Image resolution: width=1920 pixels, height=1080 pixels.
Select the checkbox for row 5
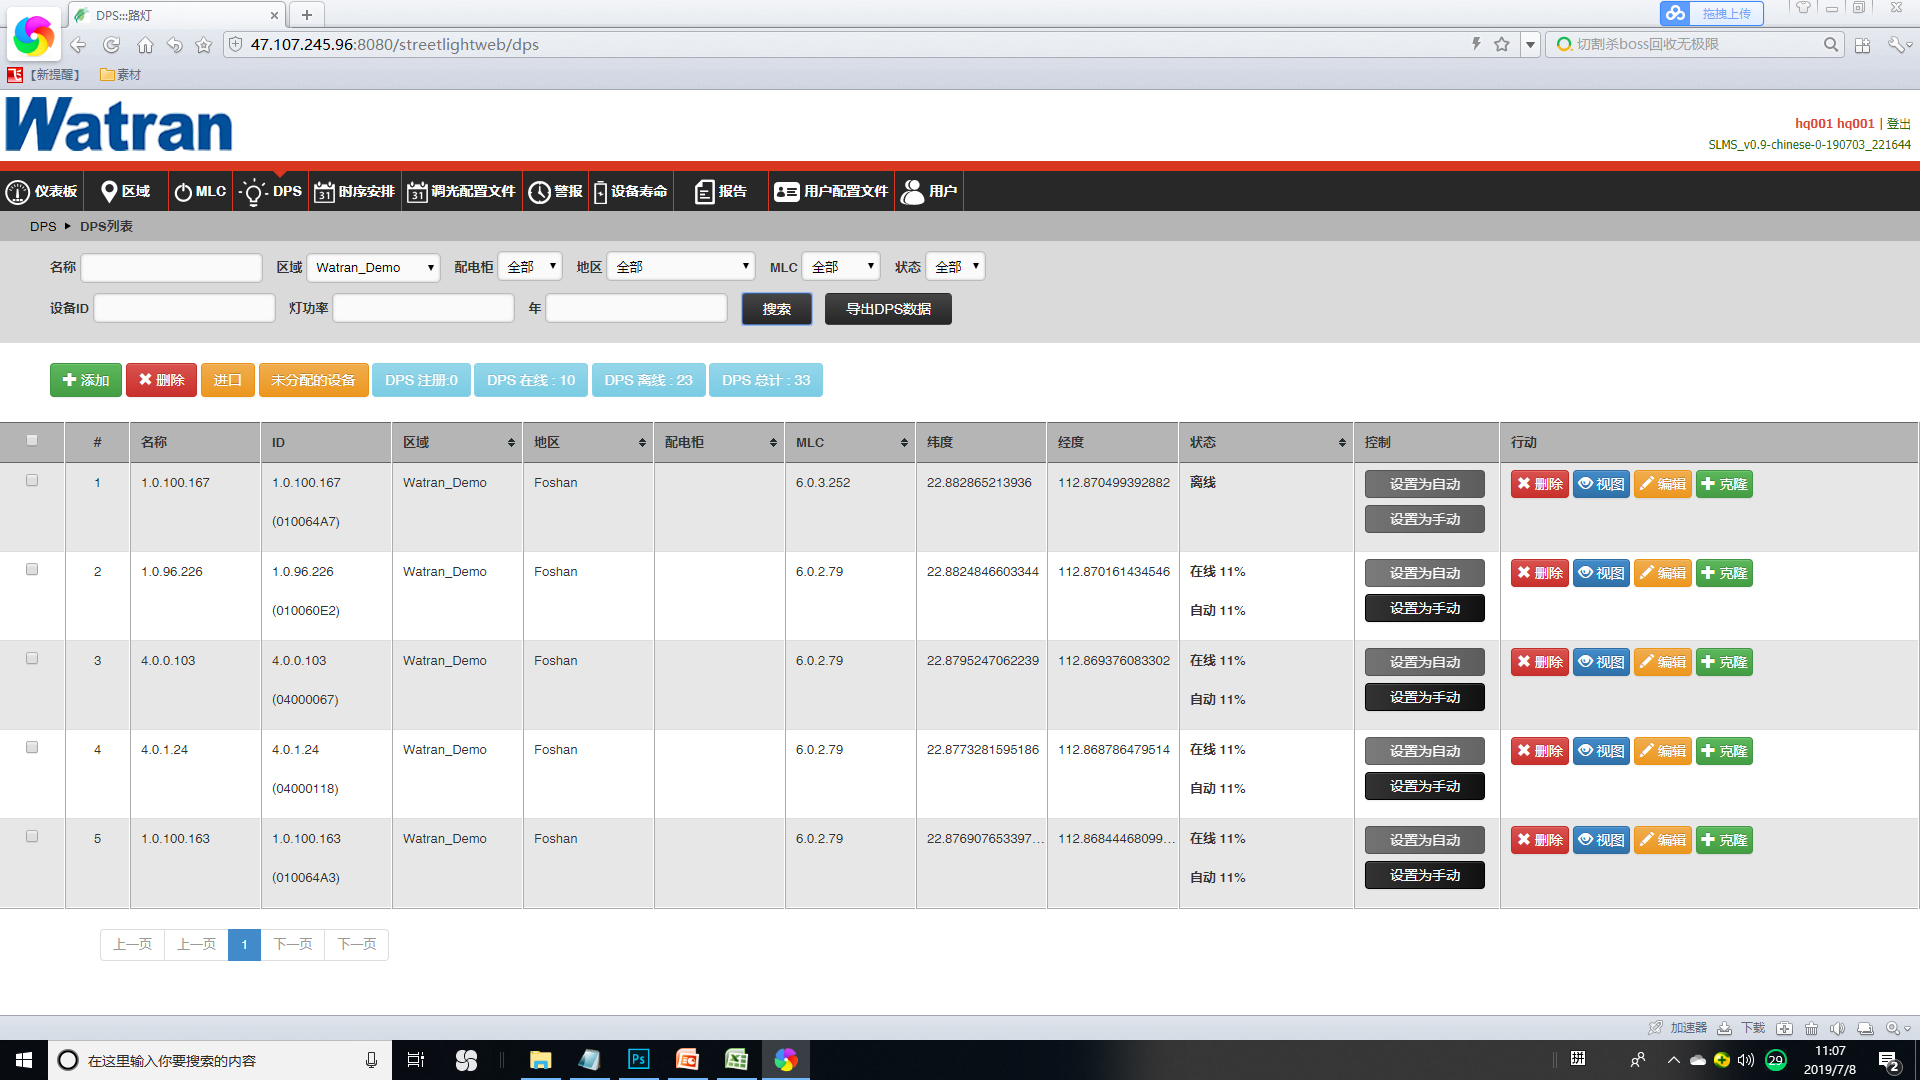point(32,836)
